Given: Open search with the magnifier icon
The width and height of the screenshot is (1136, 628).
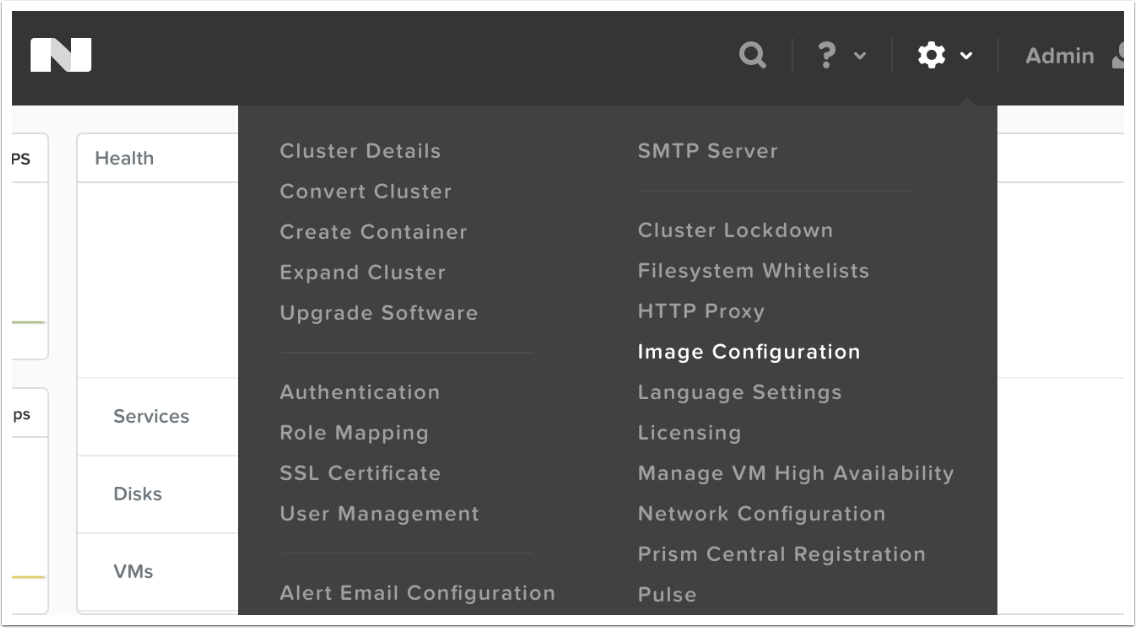Looking at the screenshot, I should point(751,56).
